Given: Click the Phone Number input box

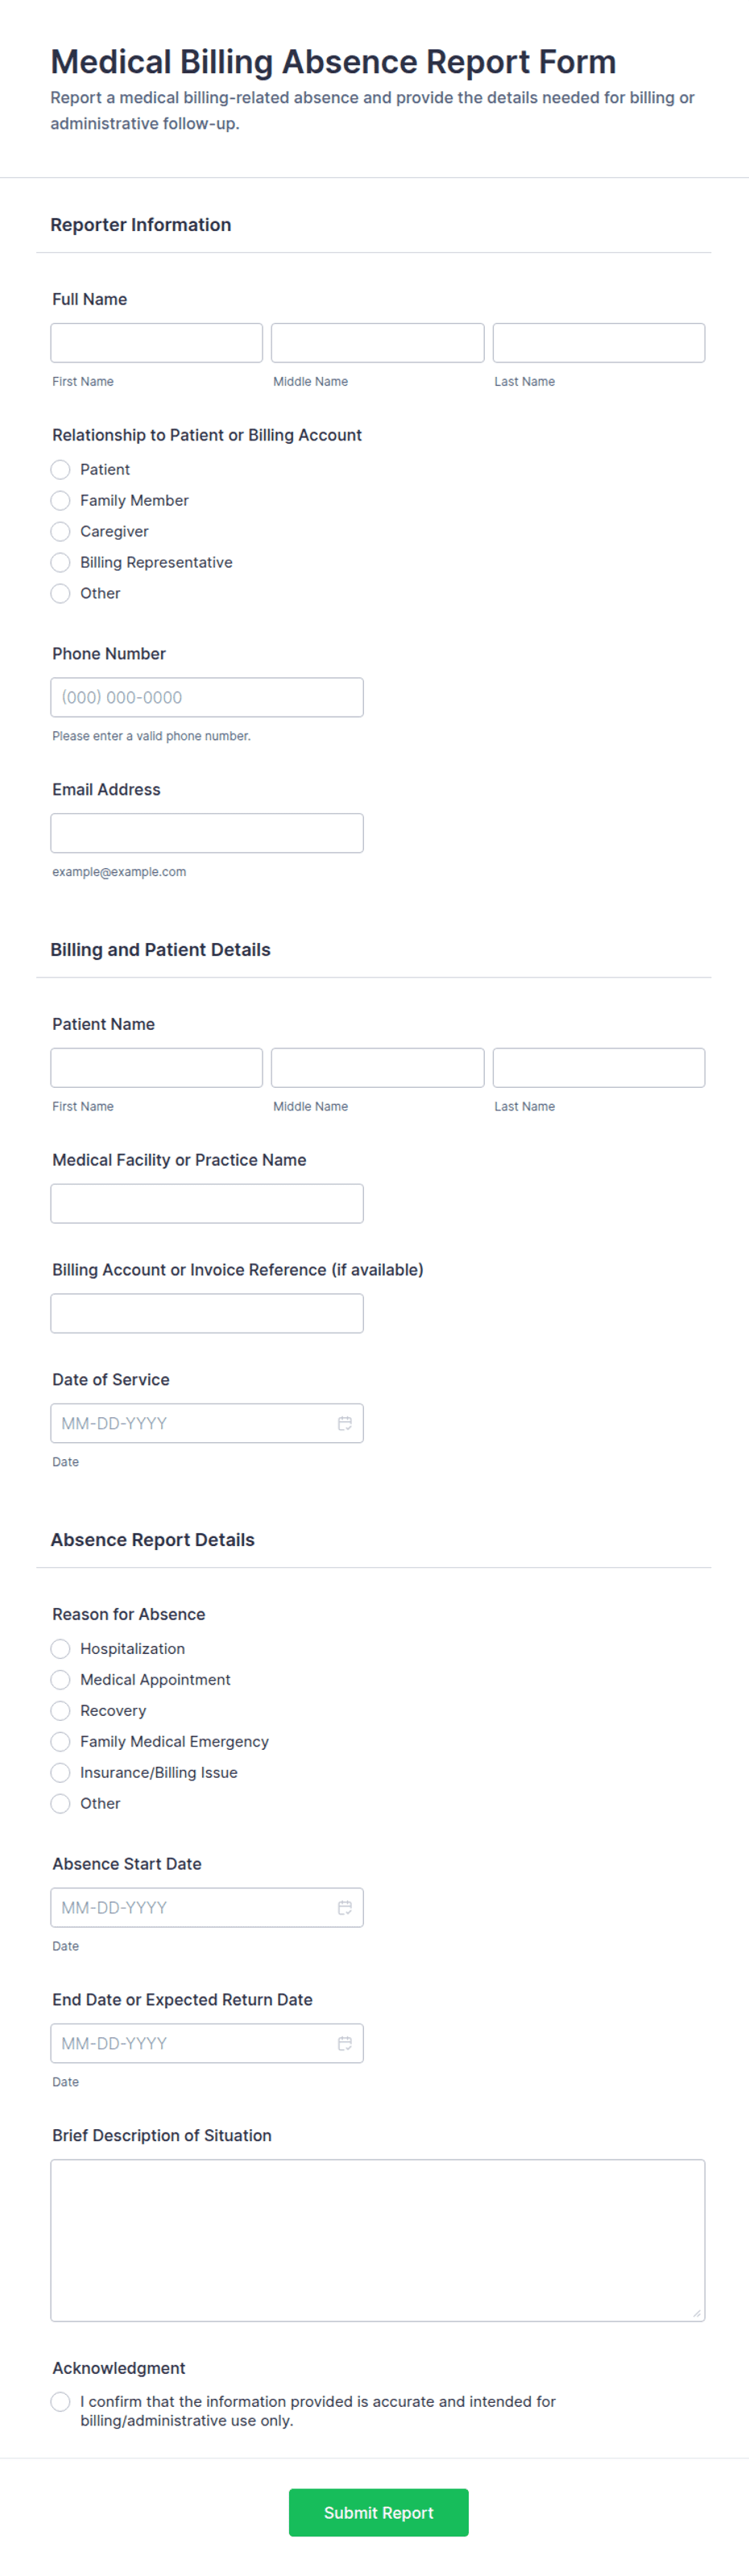Looking at the screenshot, I should coord(207,698).
